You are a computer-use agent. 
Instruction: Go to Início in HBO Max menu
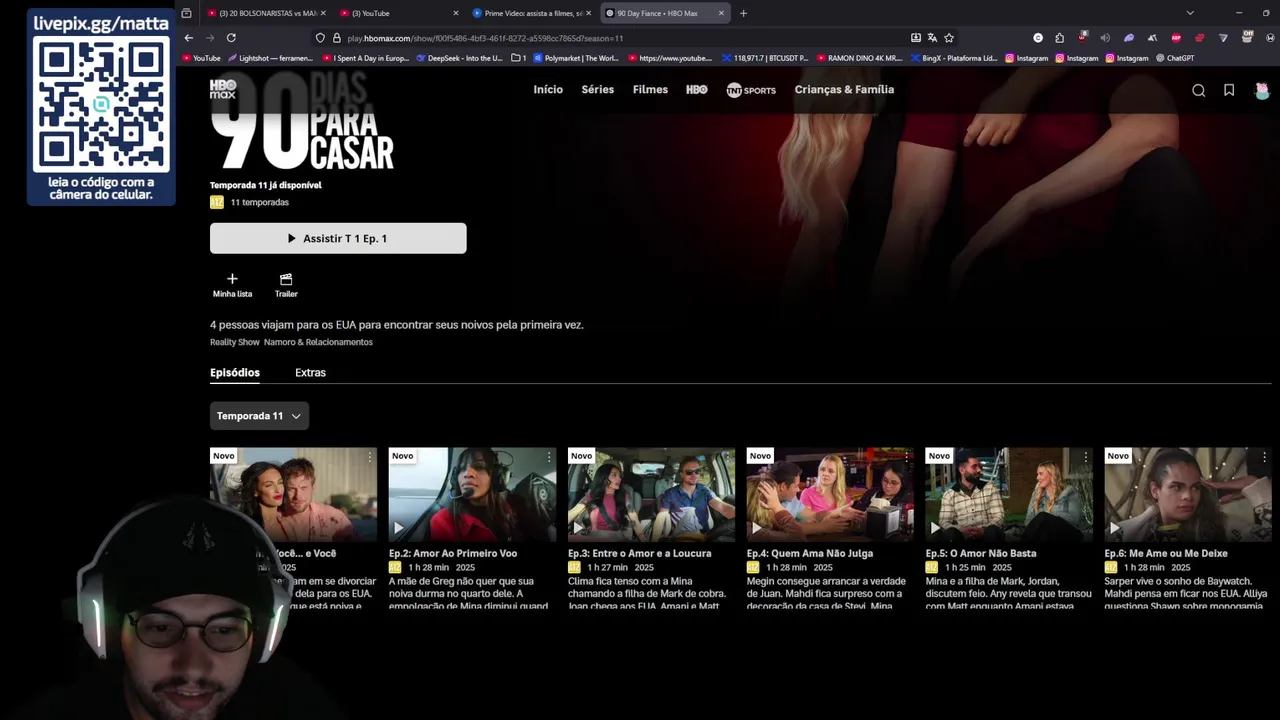548,90
